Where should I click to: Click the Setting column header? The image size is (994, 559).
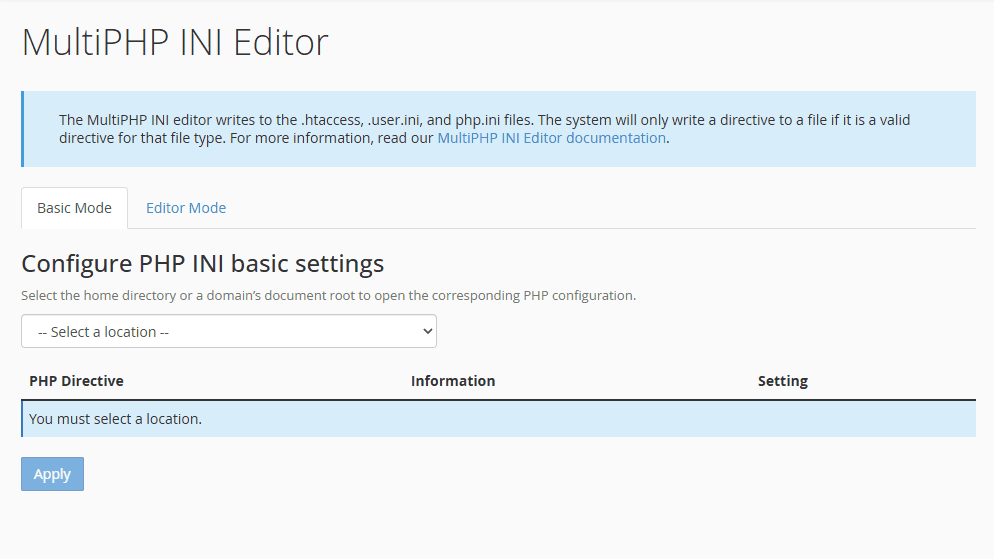coord(783,381)
